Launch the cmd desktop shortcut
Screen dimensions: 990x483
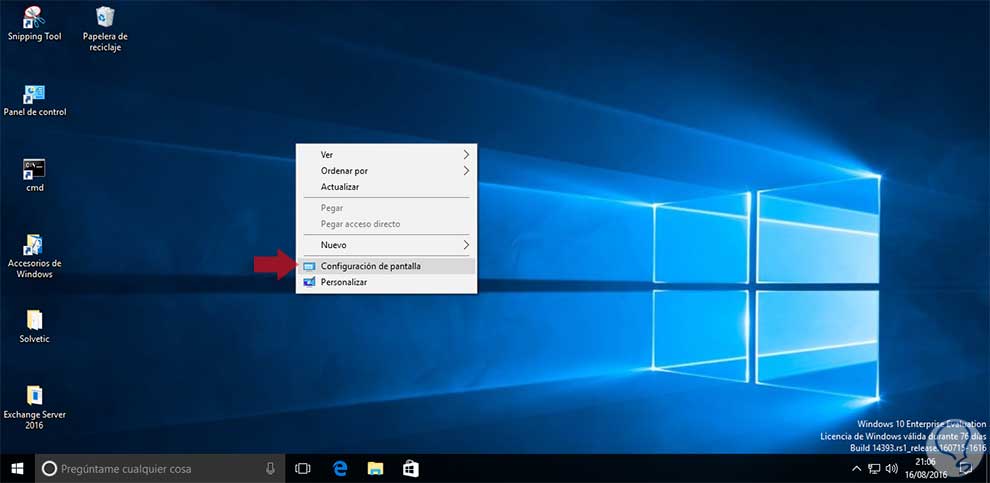click(x=35, y=175)
